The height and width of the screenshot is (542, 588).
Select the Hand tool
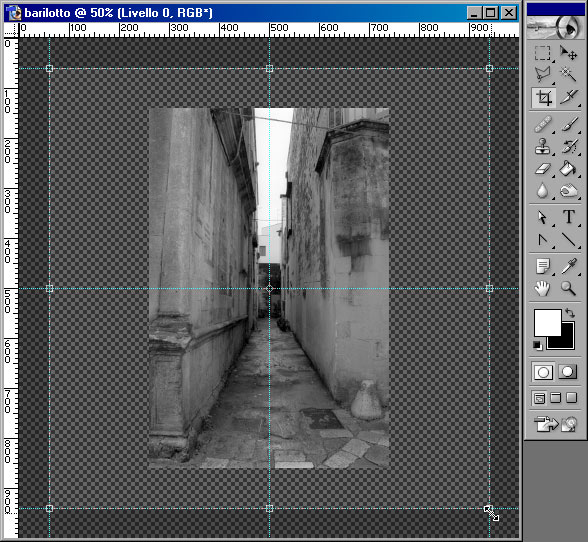tap(542, 288)
